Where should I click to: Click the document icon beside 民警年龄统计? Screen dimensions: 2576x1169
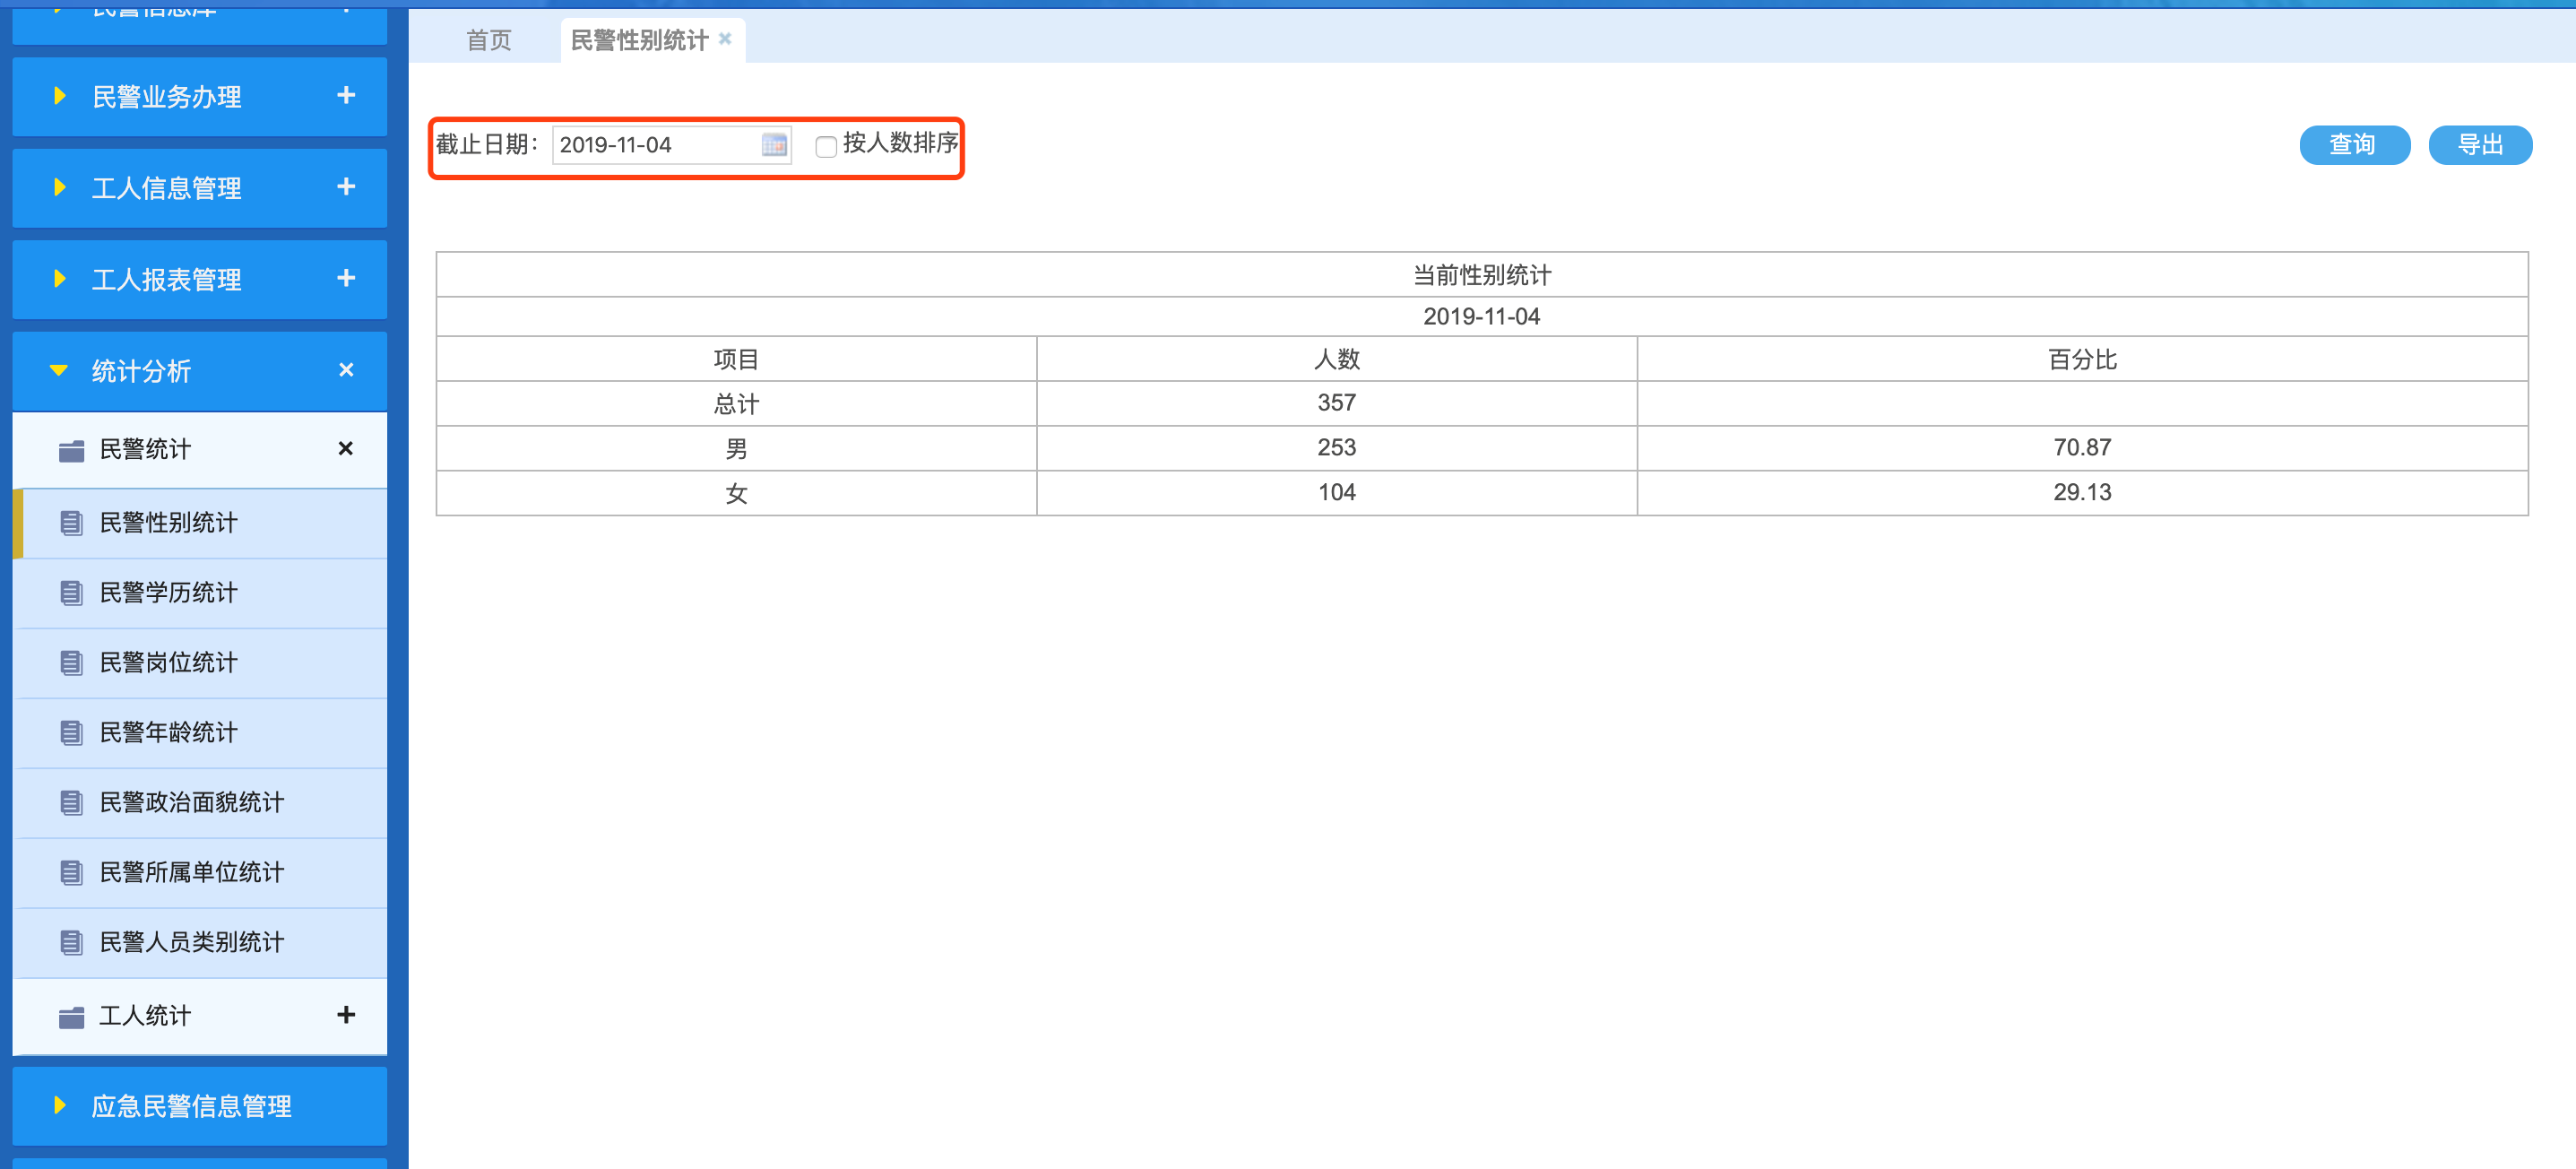click(x=71, y=733)
